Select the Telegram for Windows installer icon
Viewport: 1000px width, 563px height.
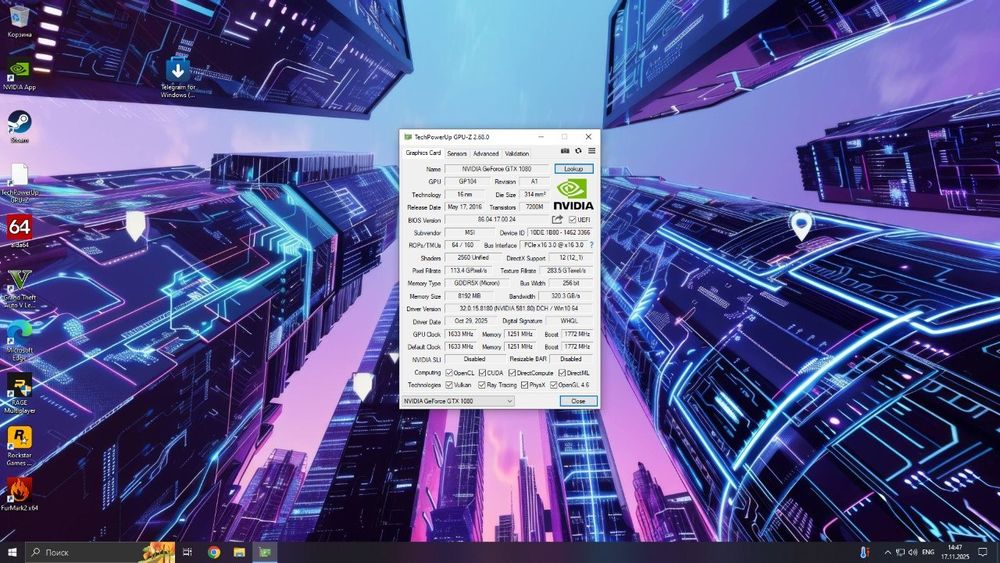pos(178,77)
